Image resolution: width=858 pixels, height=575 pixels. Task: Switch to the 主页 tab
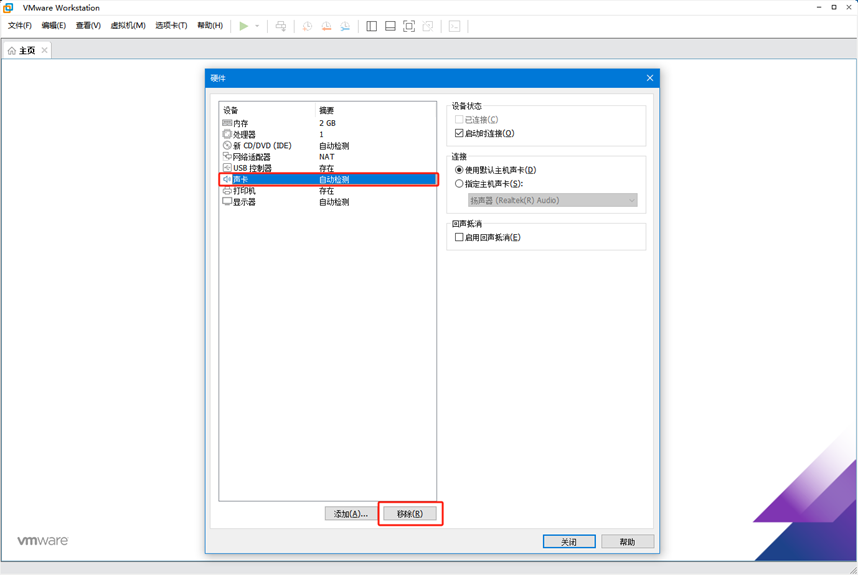pyautogui.click(x=27, y=50)
